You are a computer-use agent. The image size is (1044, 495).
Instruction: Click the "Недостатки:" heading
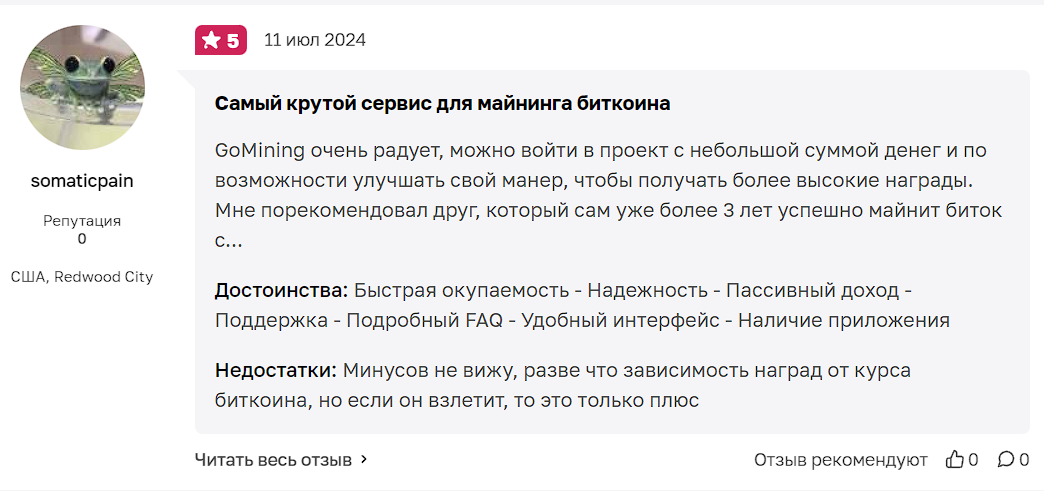click(x=276, y=371)
